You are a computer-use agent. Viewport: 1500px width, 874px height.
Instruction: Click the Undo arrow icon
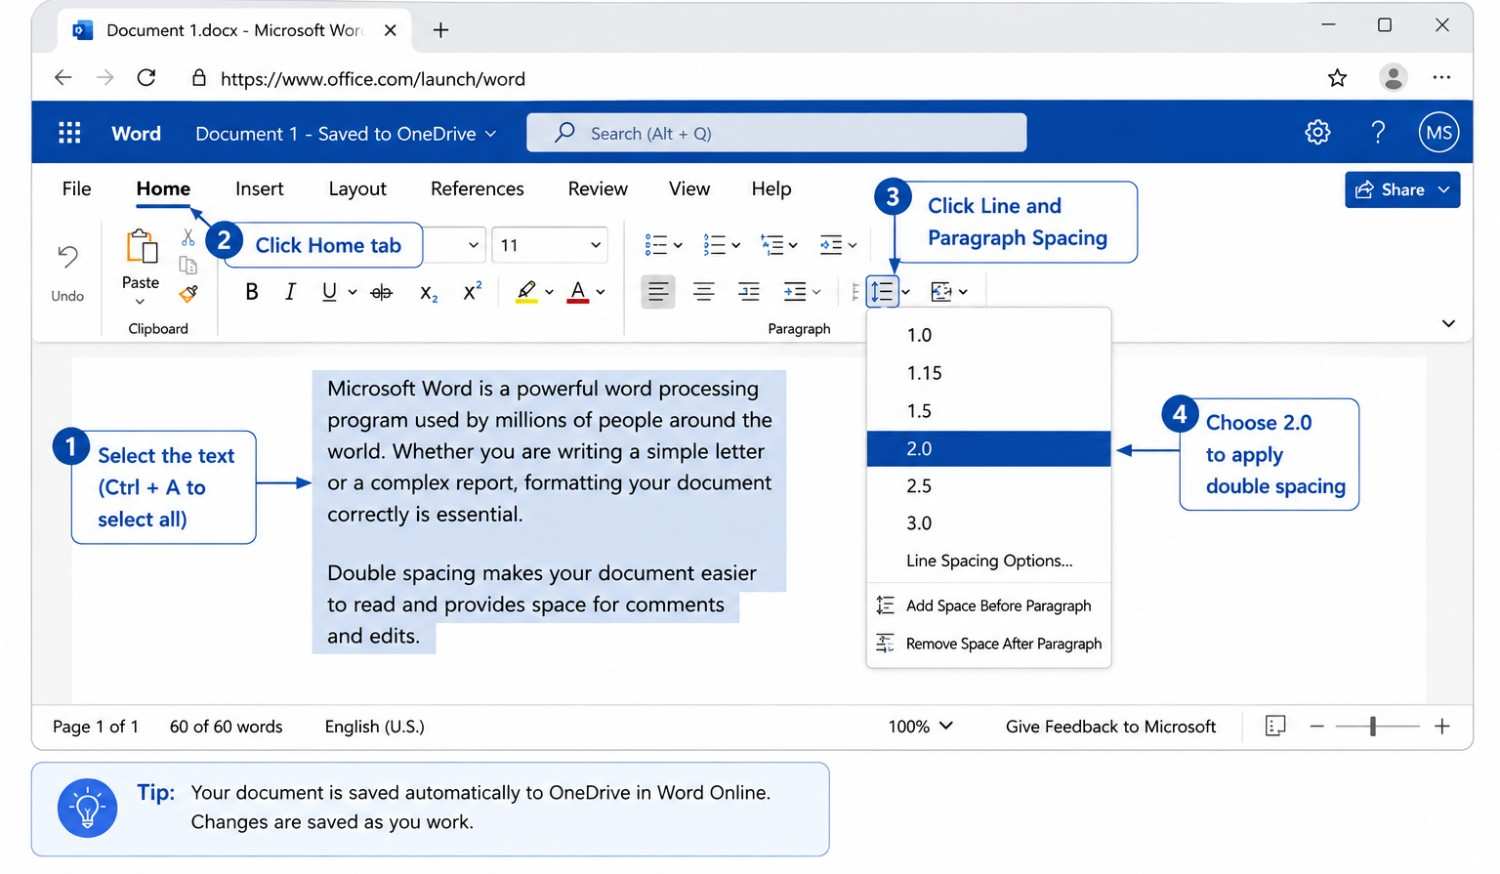click(67, 257)
